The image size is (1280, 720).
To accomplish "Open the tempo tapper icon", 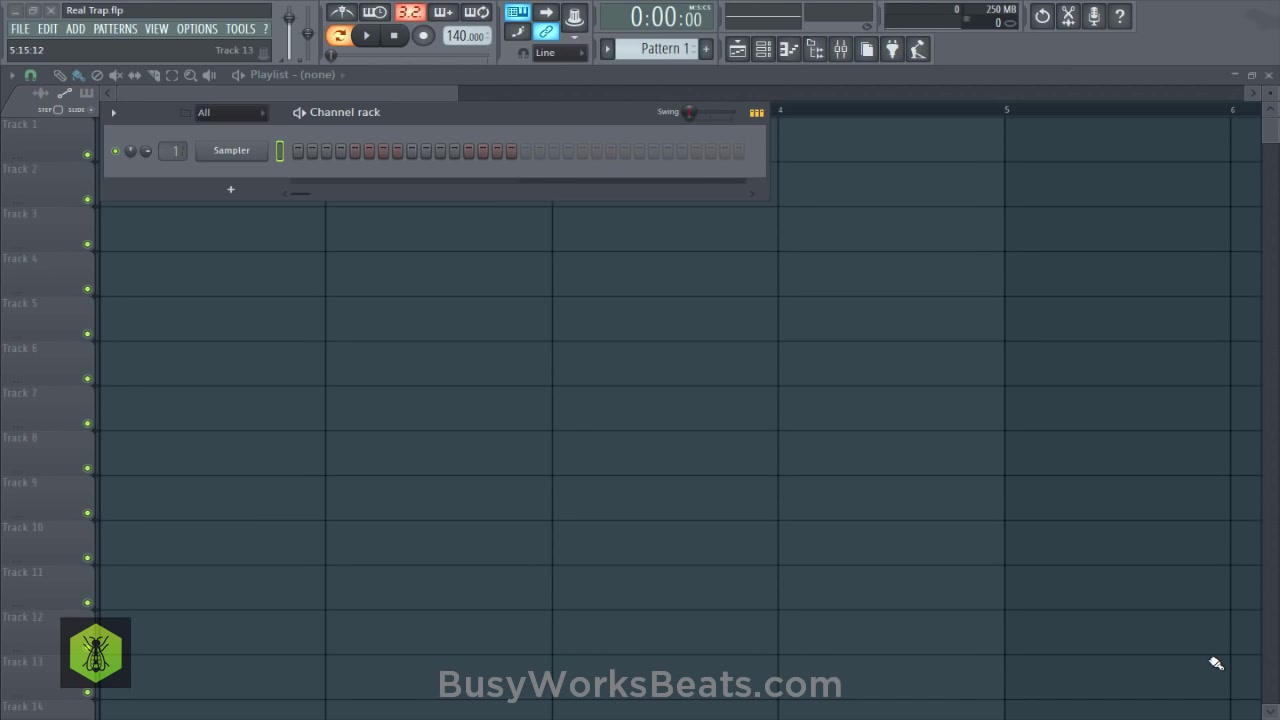I will (918, 49).
